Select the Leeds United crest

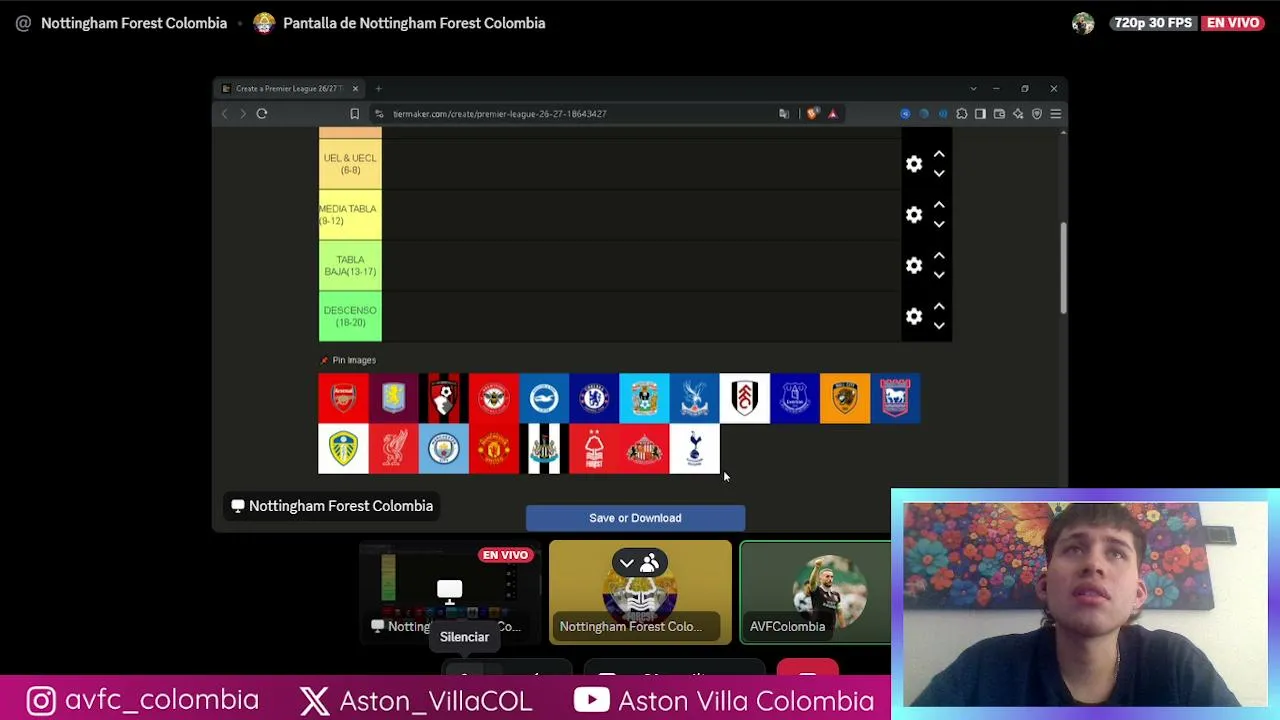(343, 448)
